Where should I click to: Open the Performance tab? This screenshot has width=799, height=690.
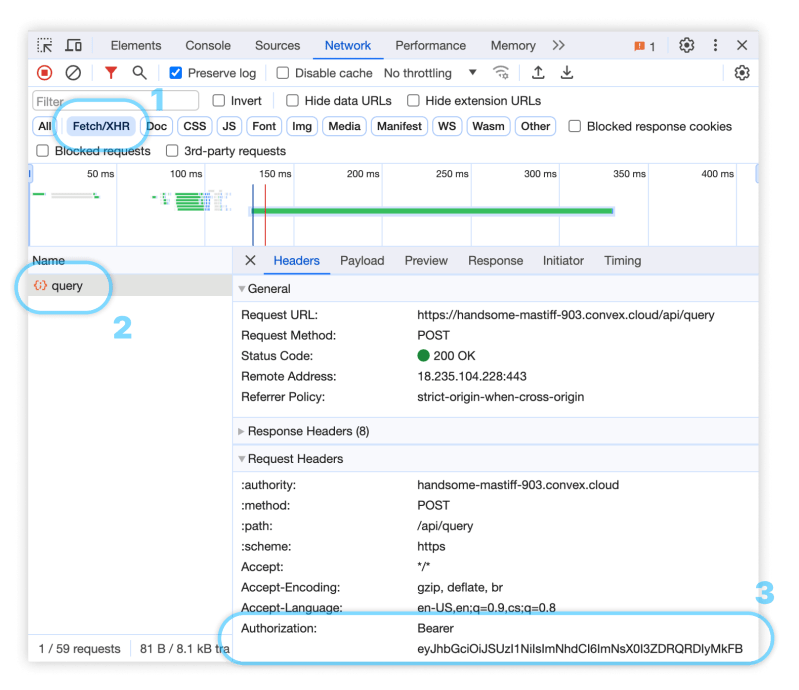pos(430,45)
